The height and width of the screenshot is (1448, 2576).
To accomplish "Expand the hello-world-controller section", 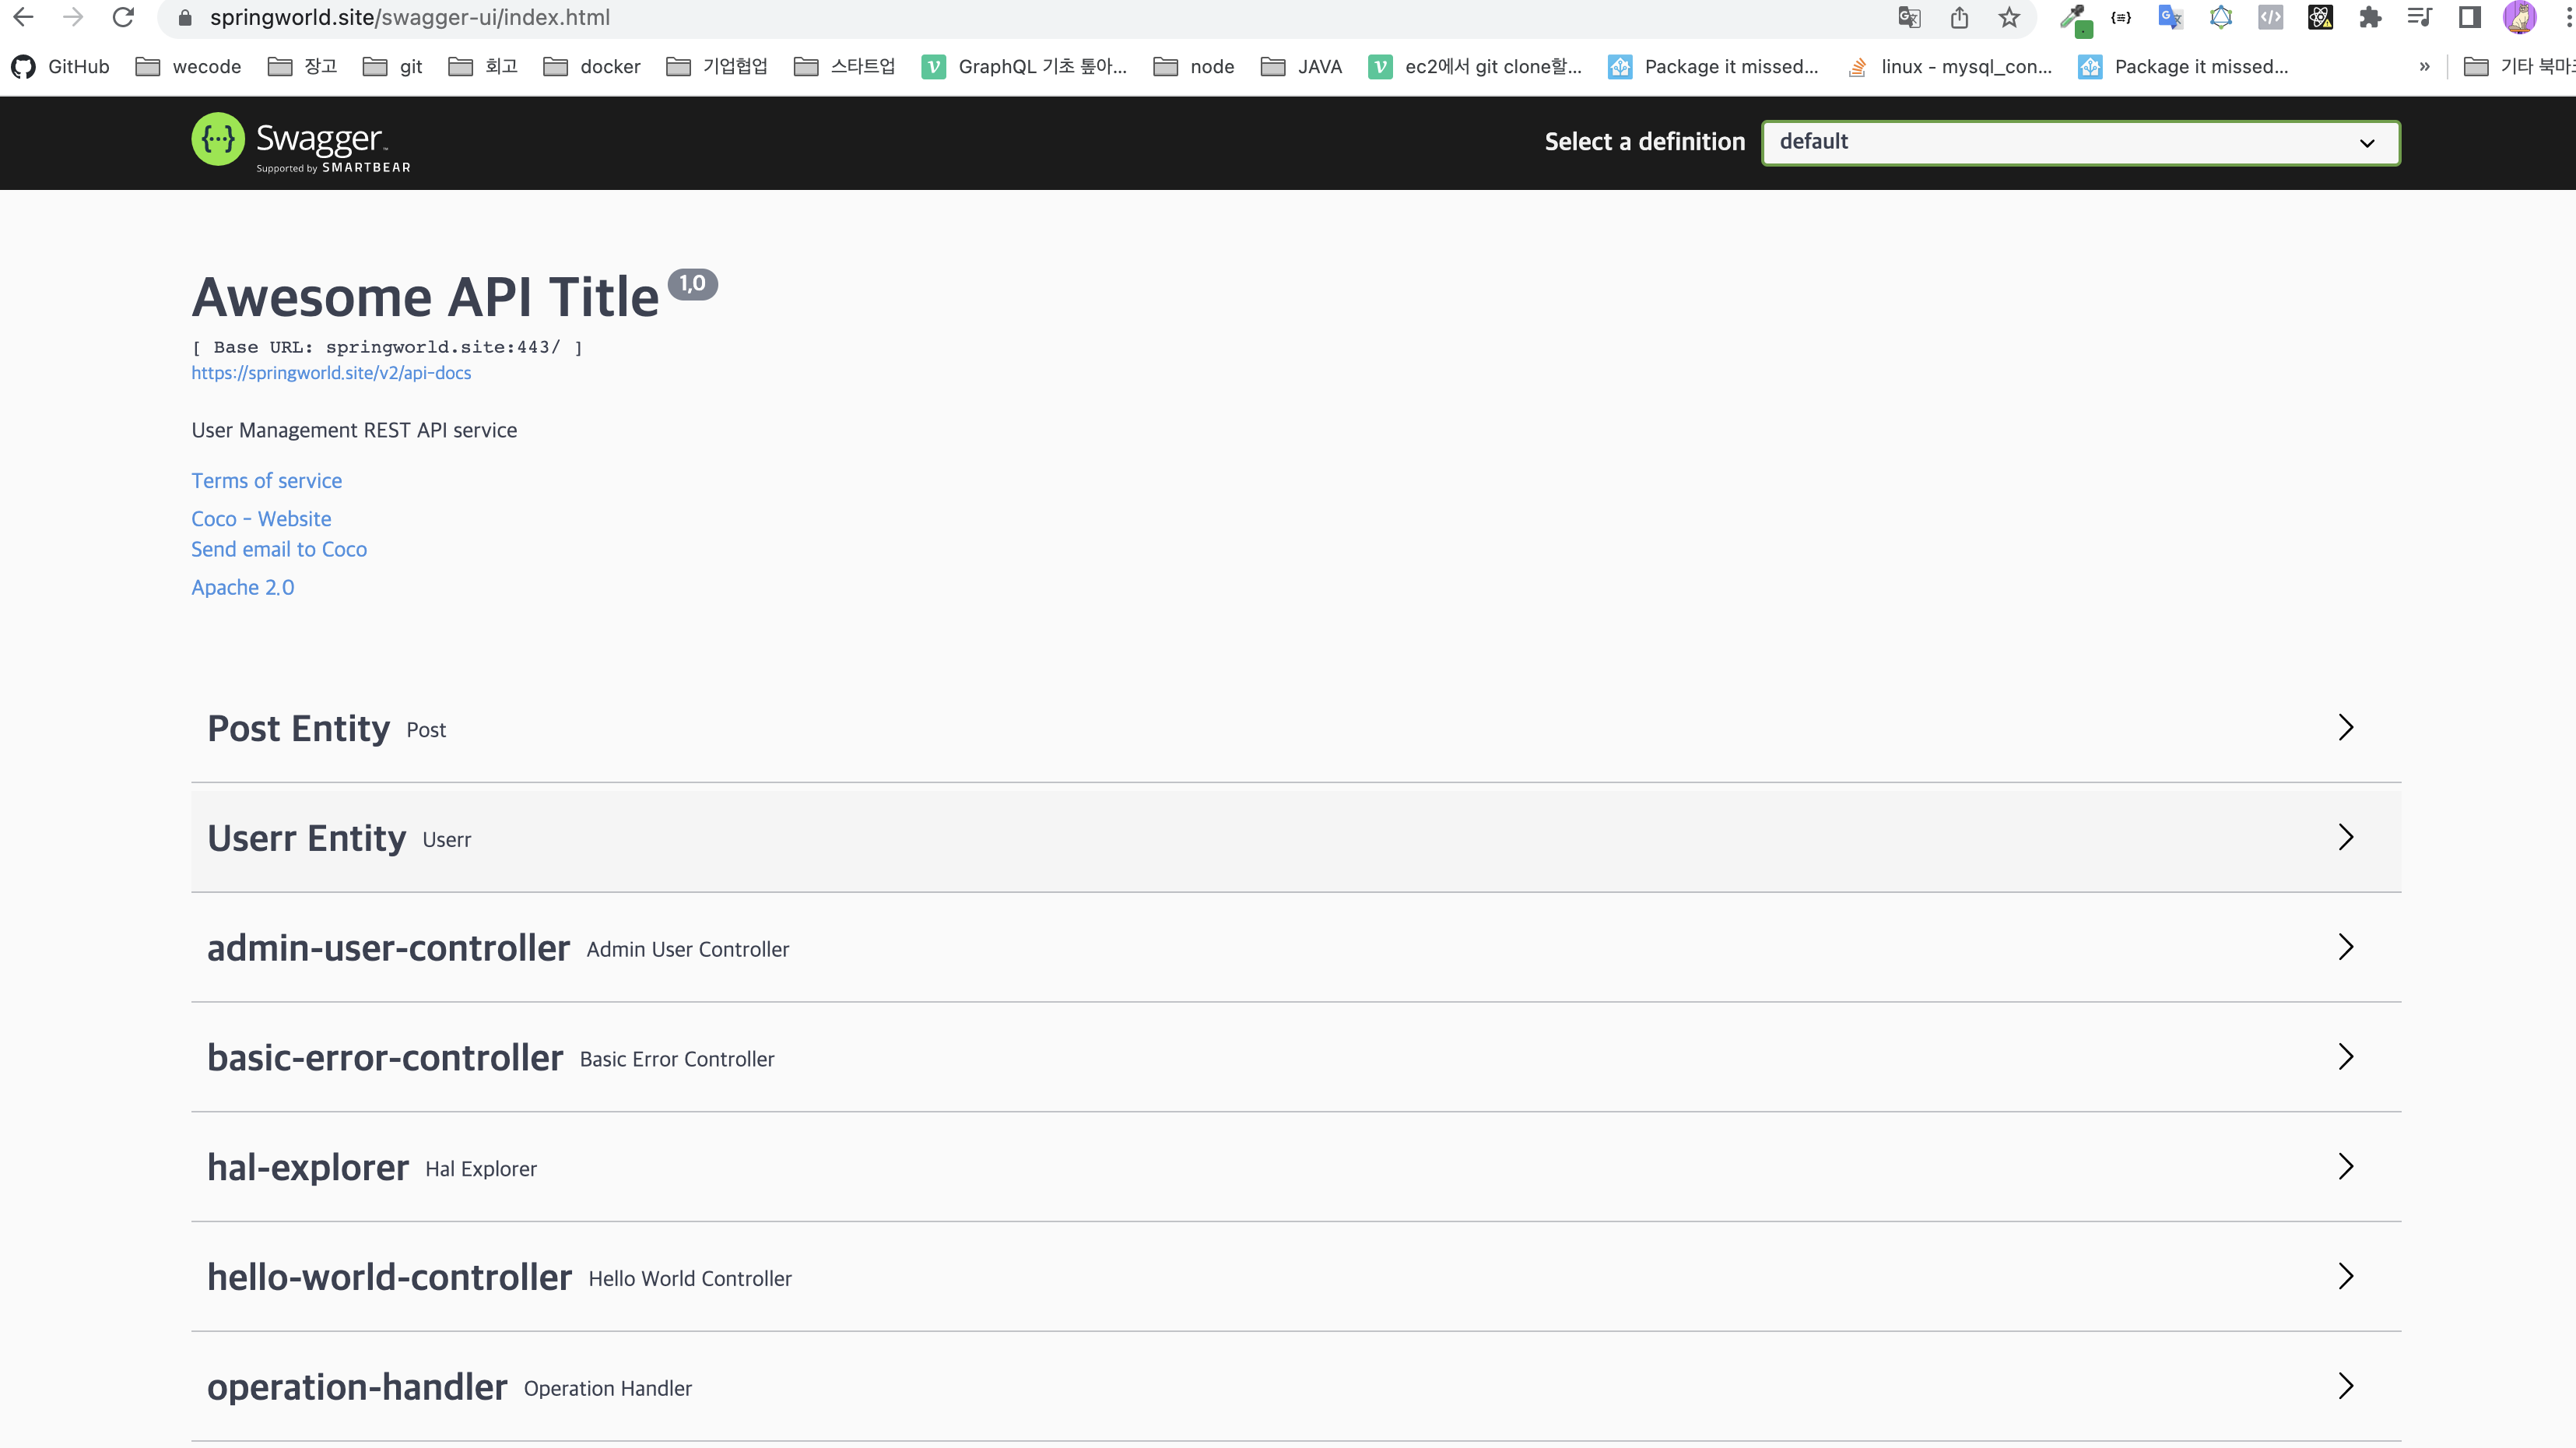I will pyautogui.click(x=2344, y=1276).
